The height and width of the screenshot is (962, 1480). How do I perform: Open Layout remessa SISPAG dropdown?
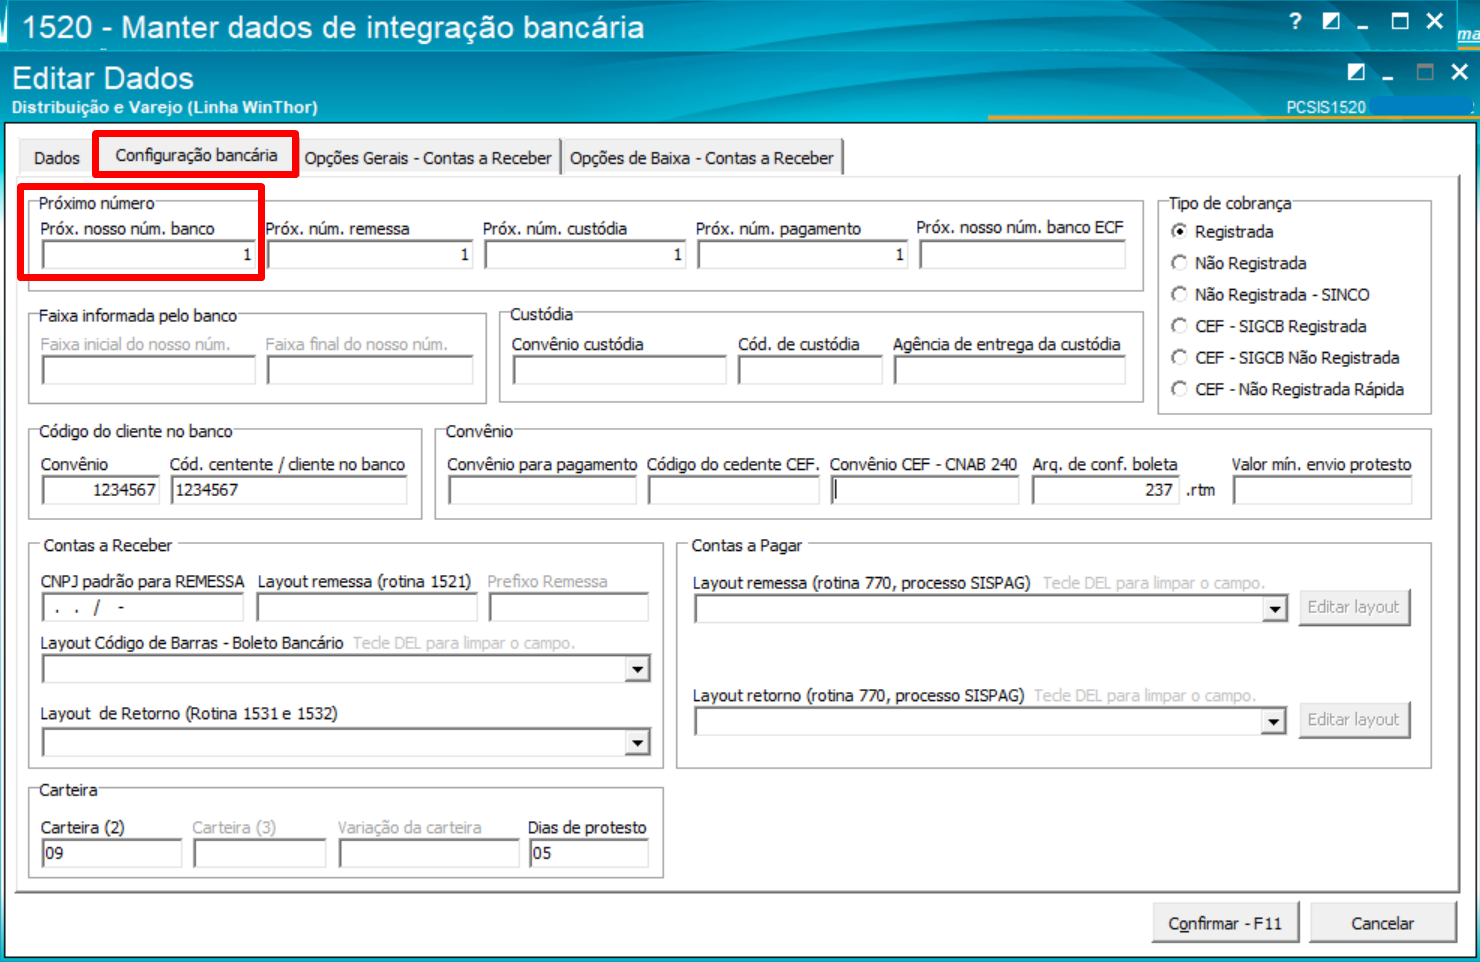1274,609
